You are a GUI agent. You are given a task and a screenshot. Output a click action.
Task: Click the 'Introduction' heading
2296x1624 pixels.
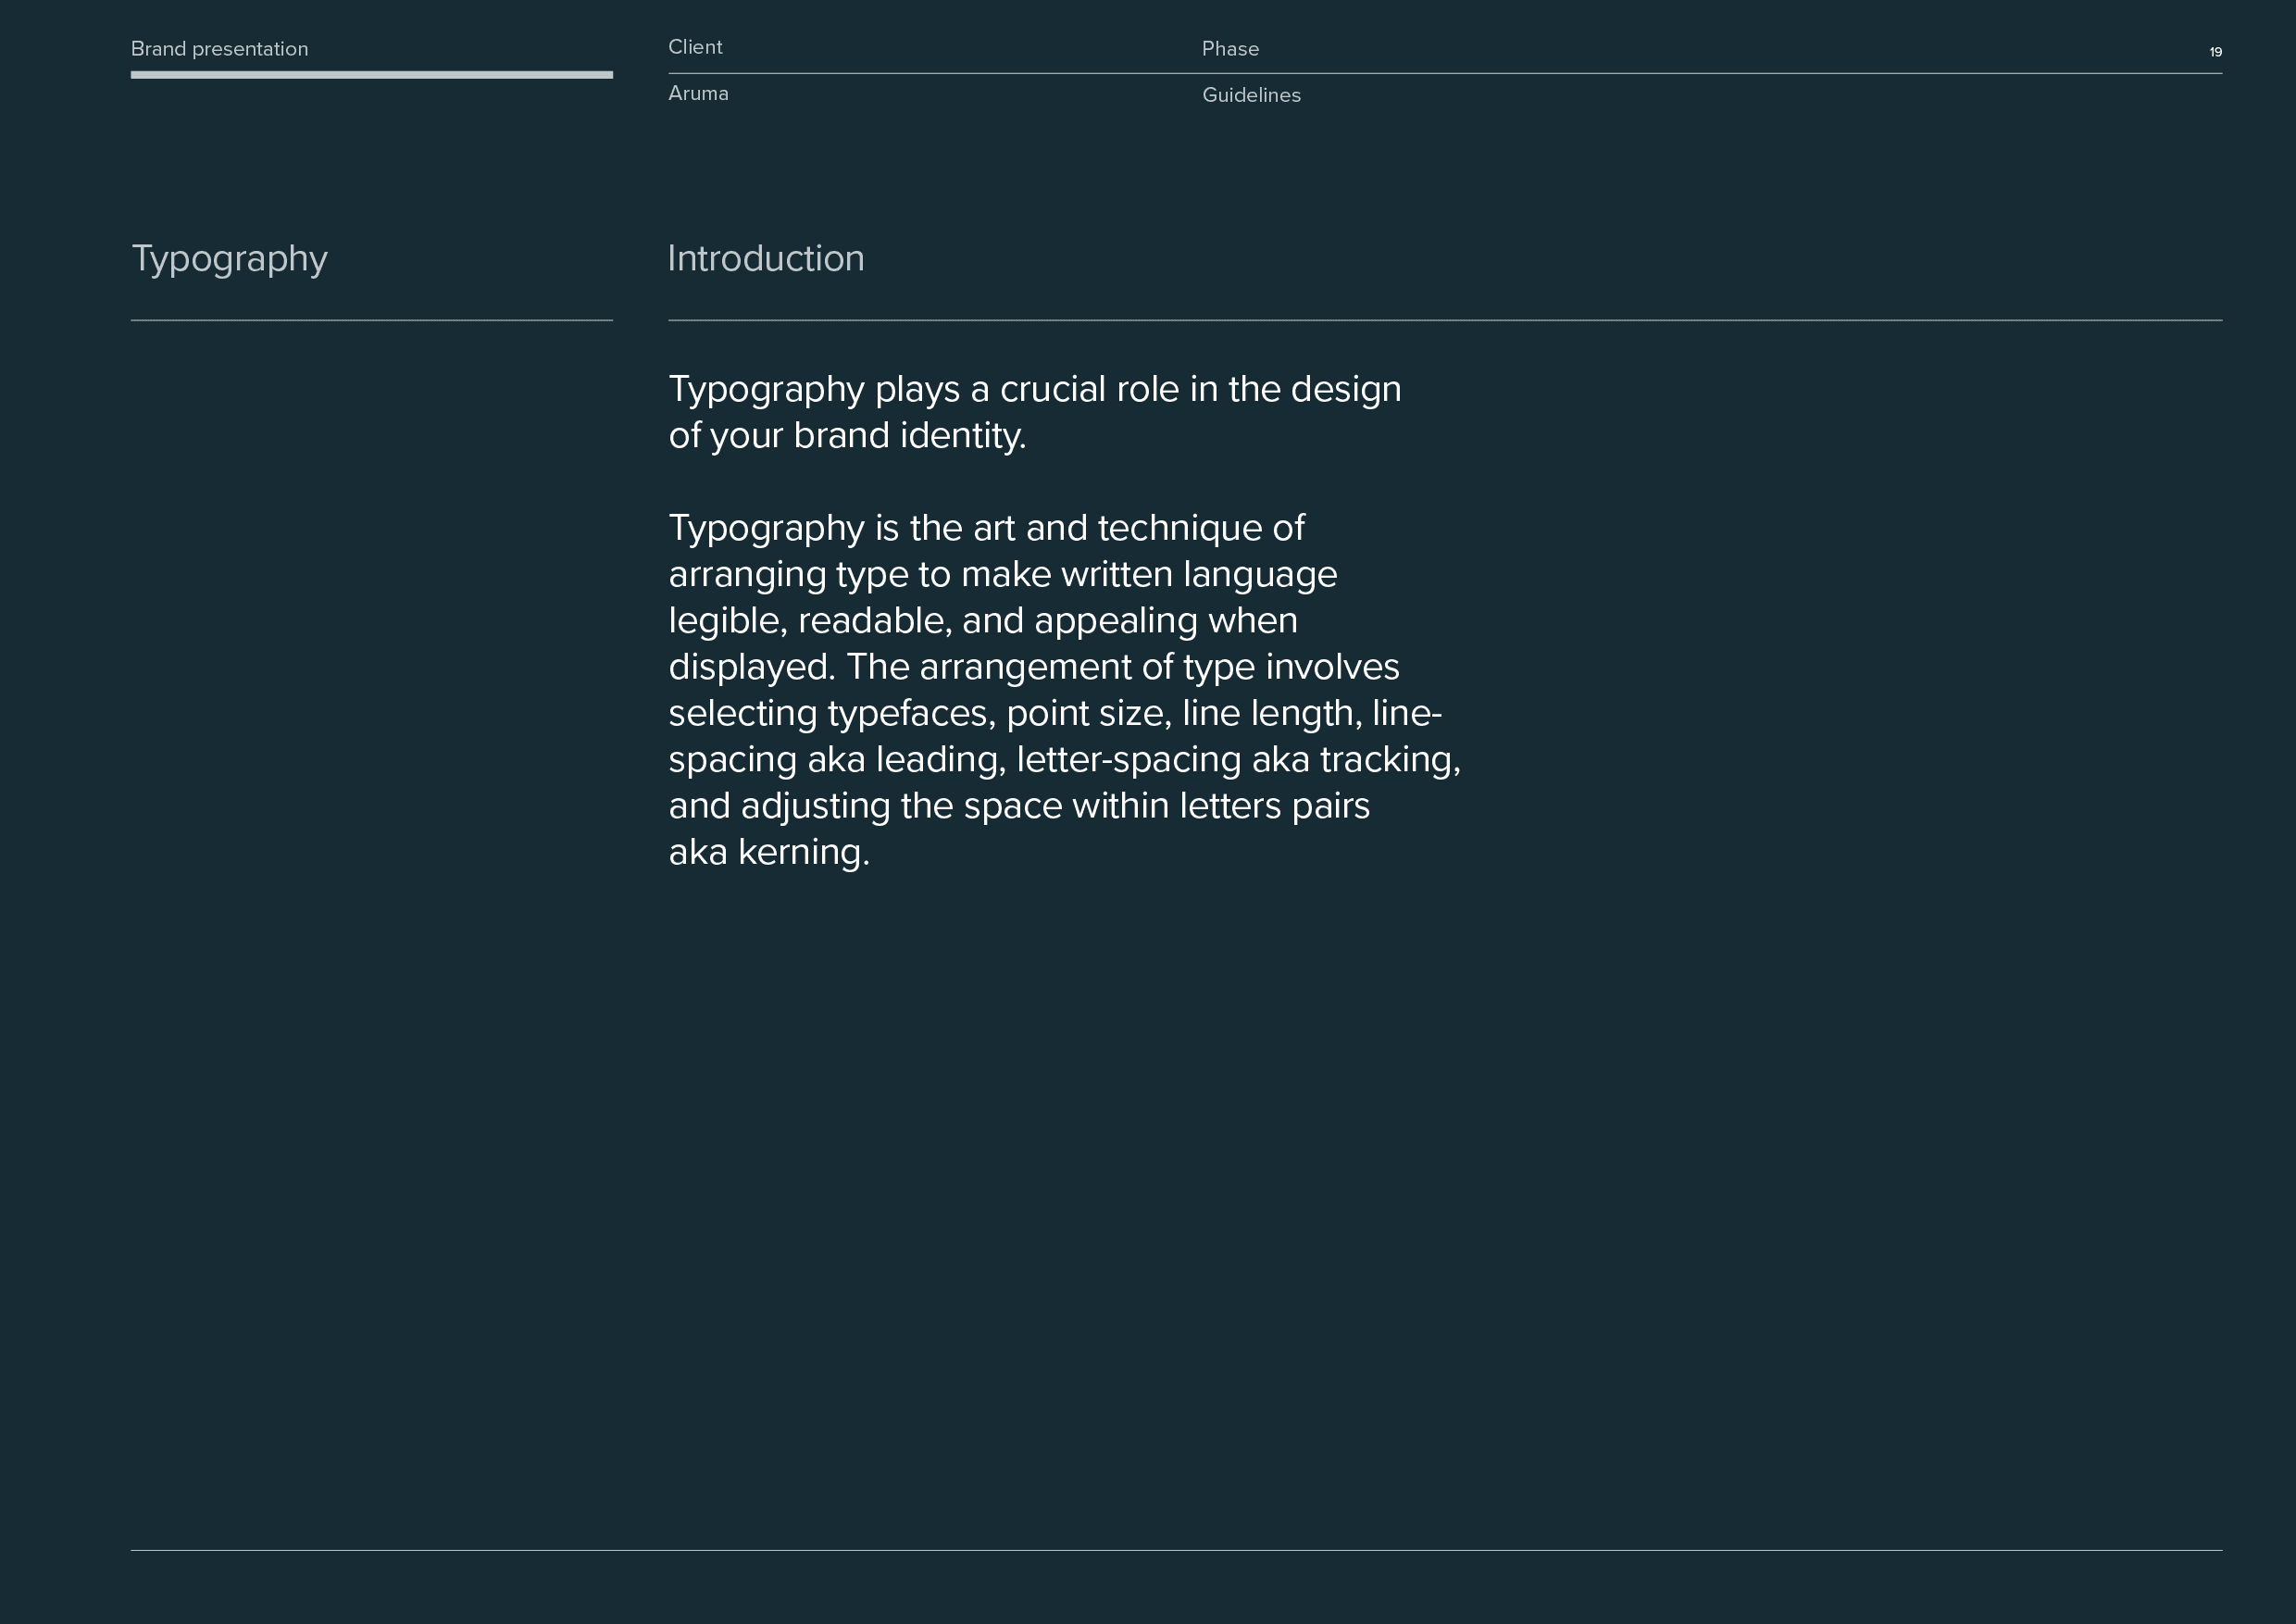tap(766, 258)
